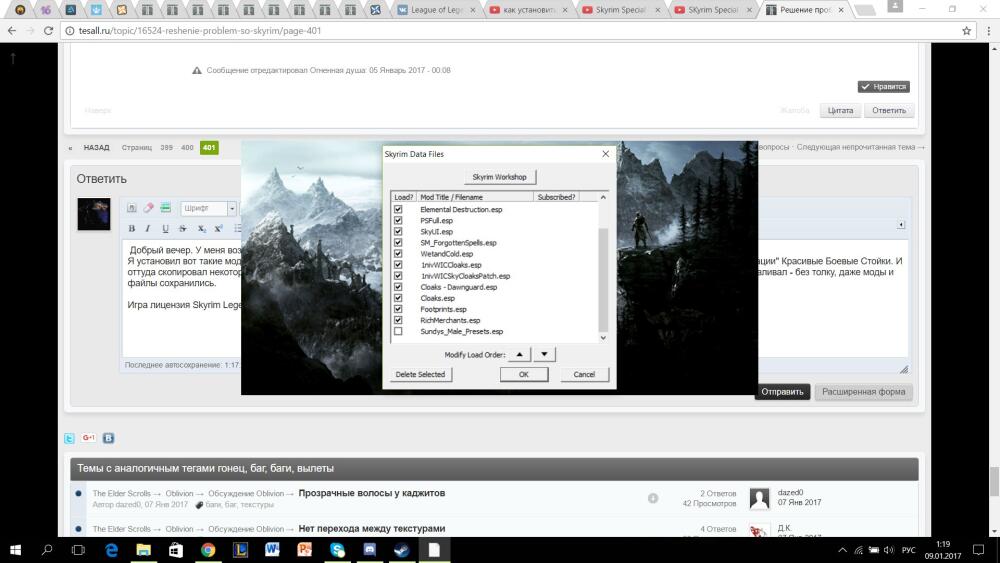Toggle 1nivWICCloaks.esp checkbox
The image size is (1000, 563).
[398, 265]
